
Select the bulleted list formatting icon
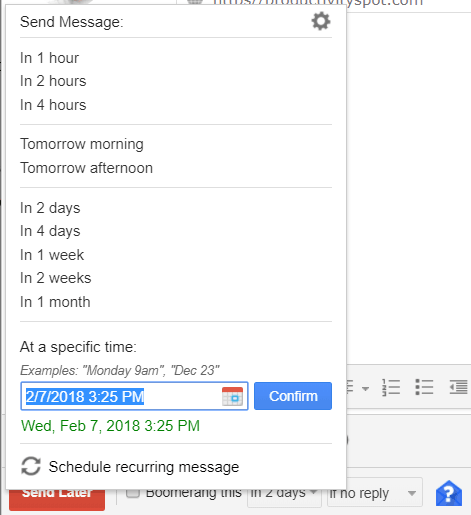tap(424, 387)
